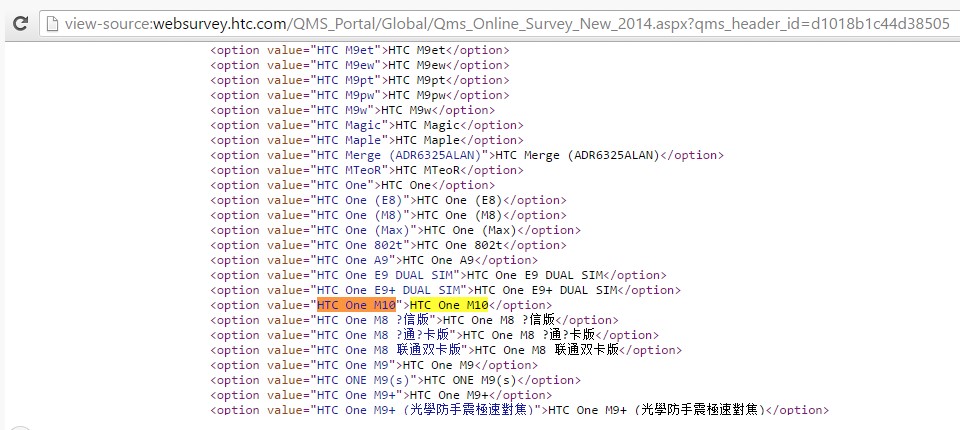Image resolution: width=960 pixels, height=430 pixels.
Task: Click the HTC M9pw option line
Action: 359,95
